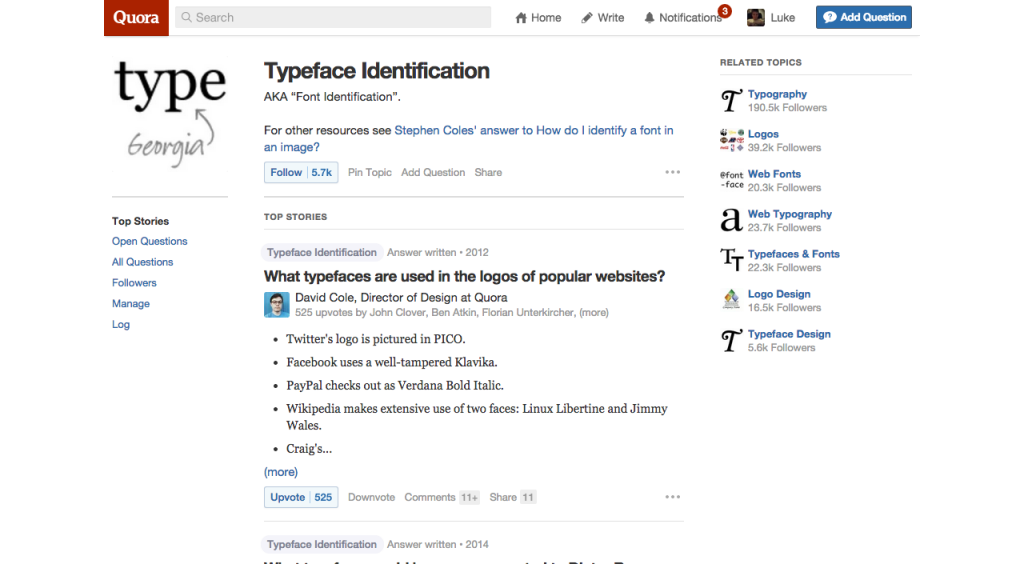Open the Web Typography related topic
The image size is (1024, 564).
click(790, 214)
